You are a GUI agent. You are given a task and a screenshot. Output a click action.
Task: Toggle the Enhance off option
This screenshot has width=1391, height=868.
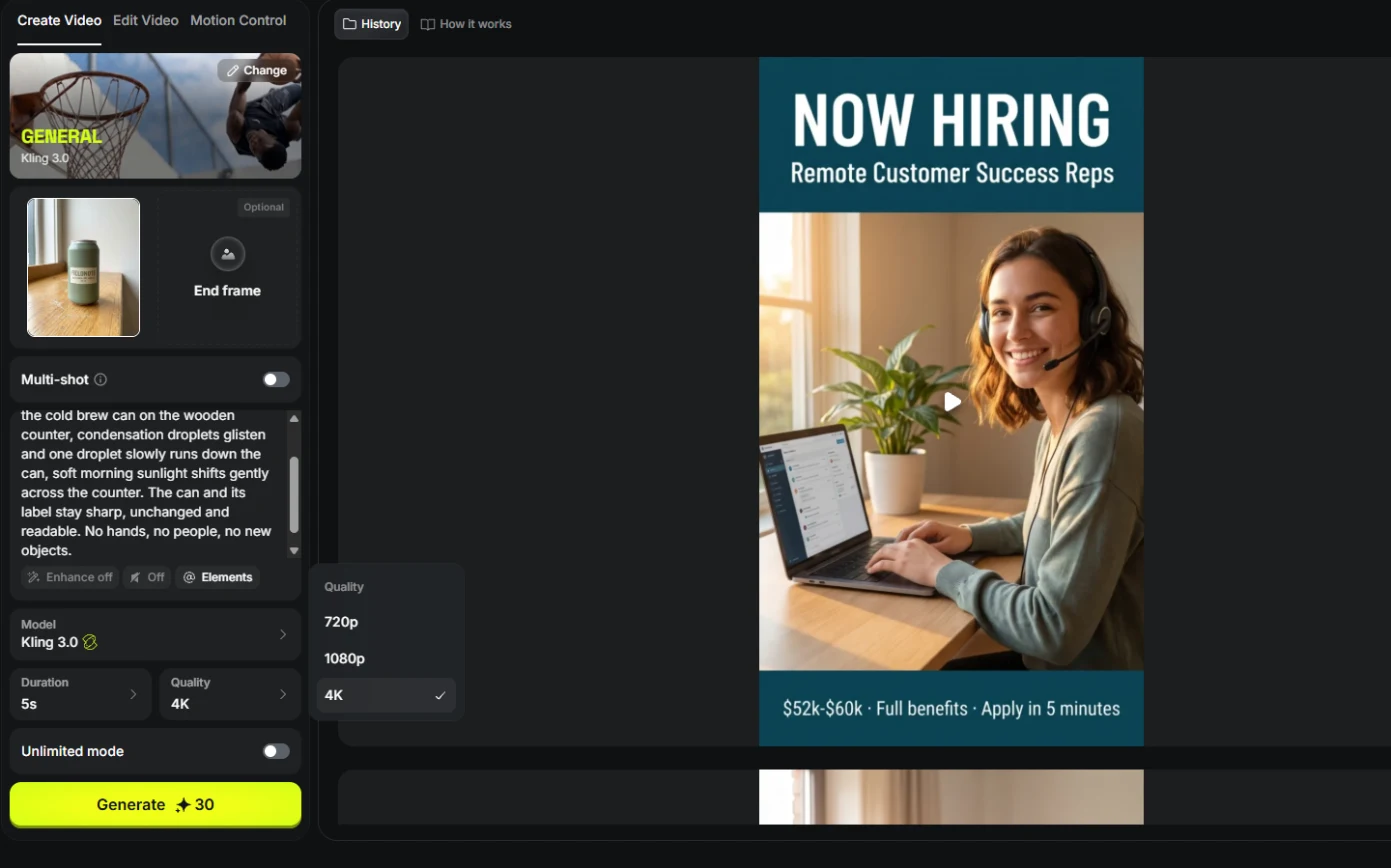[x=70, y=577]
